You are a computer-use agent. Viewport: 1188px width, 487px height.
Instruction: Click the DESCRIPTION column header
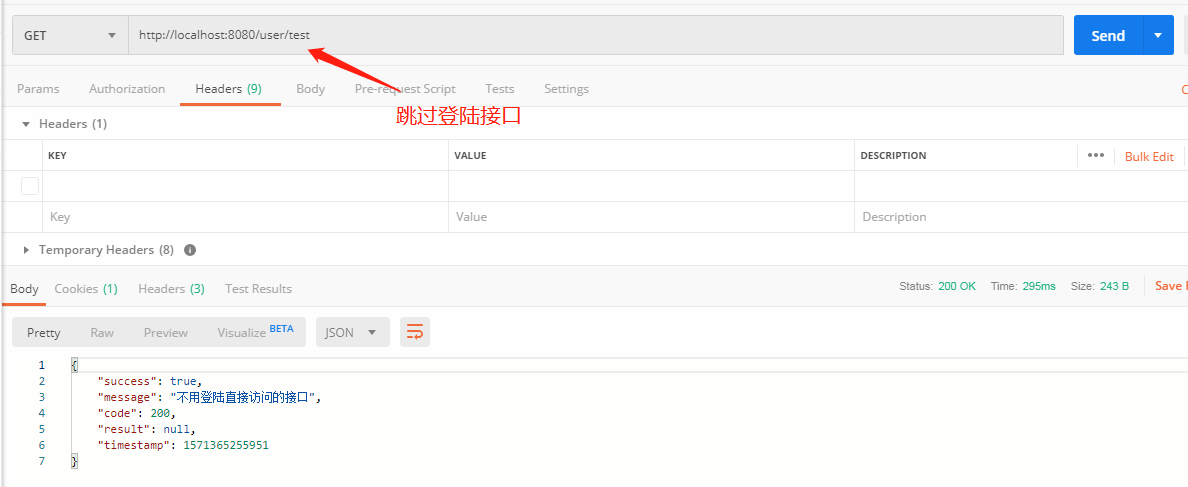pyautogui.click(x=893, y=155)
